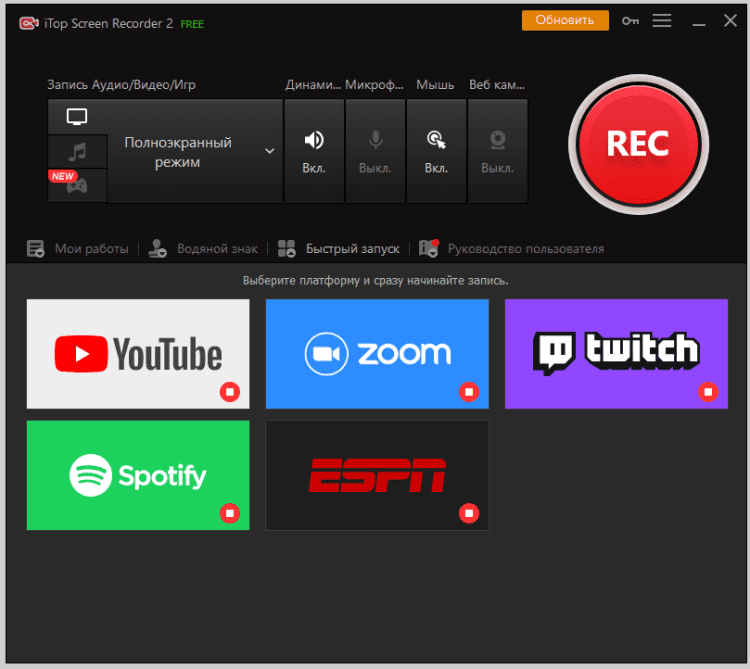Image resolution: width=750 pixels, height=669 pixels.
Task: Launch Spotify quick recording tile
Action: pos(138,475)
